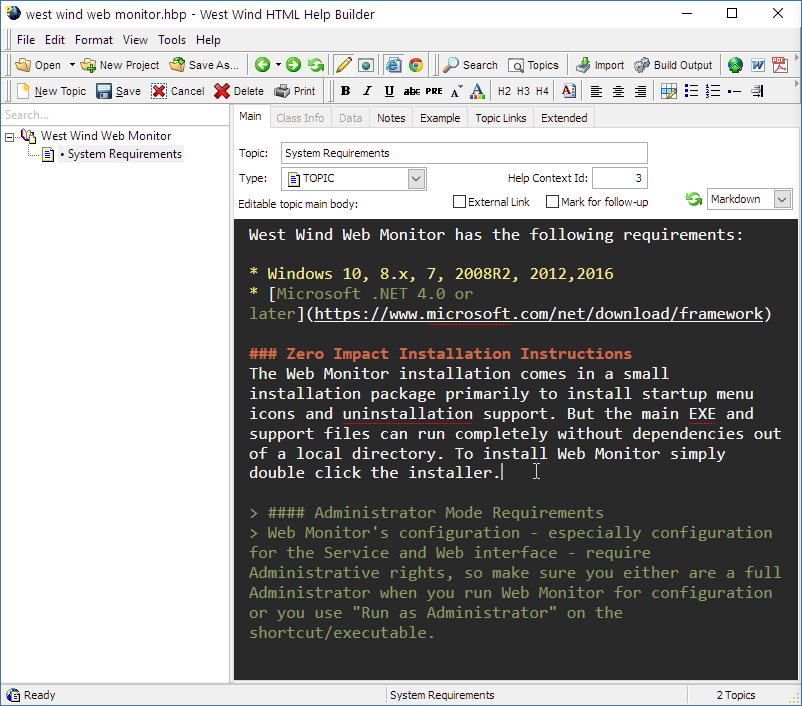Select the Main tab
This screenshot has width=802, height=706.
(250, 117)
